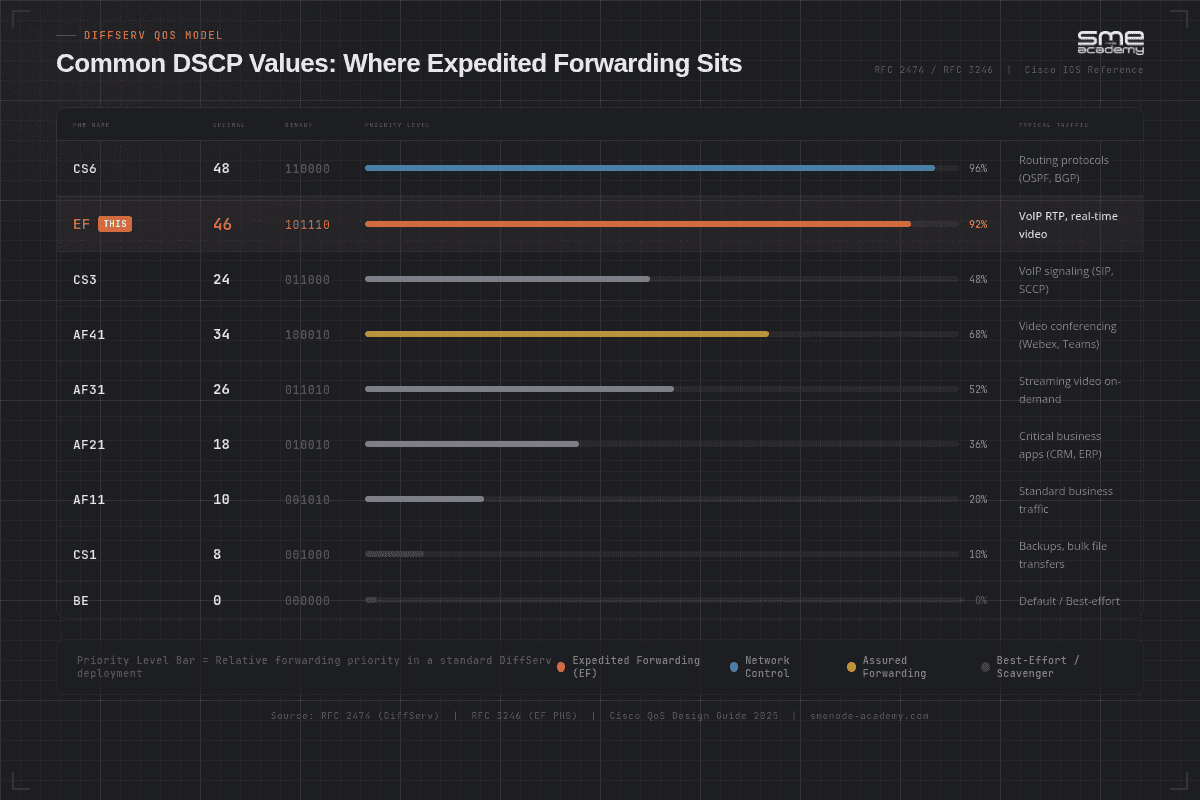Image resolution: width=1200 pixels, height=800 pixels.
Task: Click the gray Best-Effort / Scavenger legend dot
Action: (985, 667)
